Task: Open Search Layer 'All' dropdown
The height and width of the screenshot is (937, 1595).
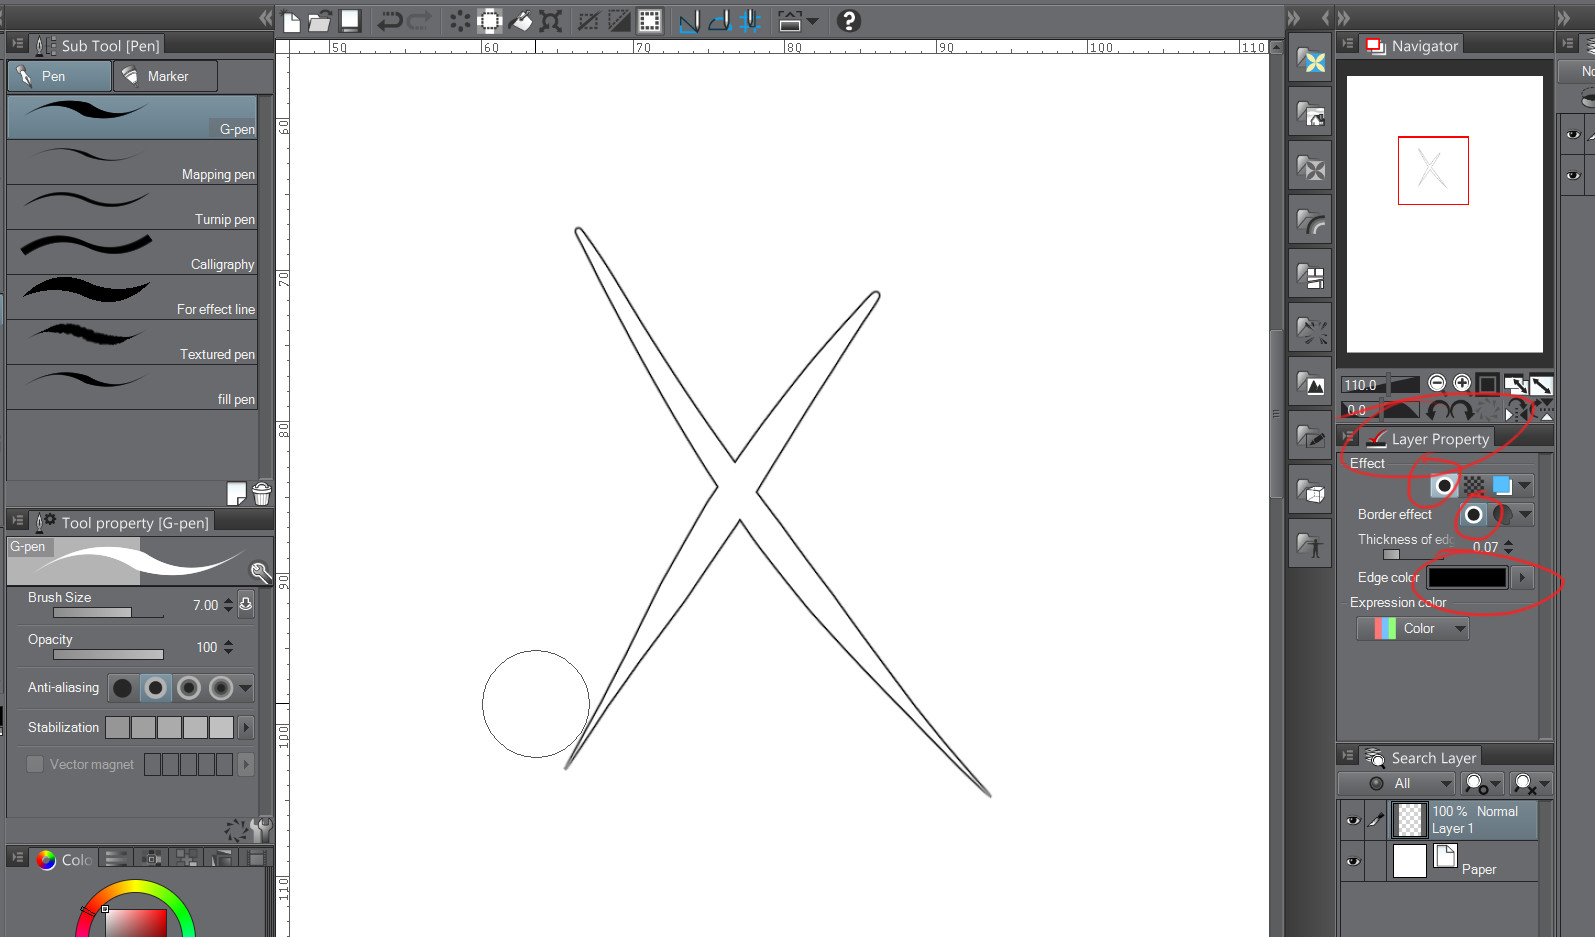Action: pos(1398,783)
